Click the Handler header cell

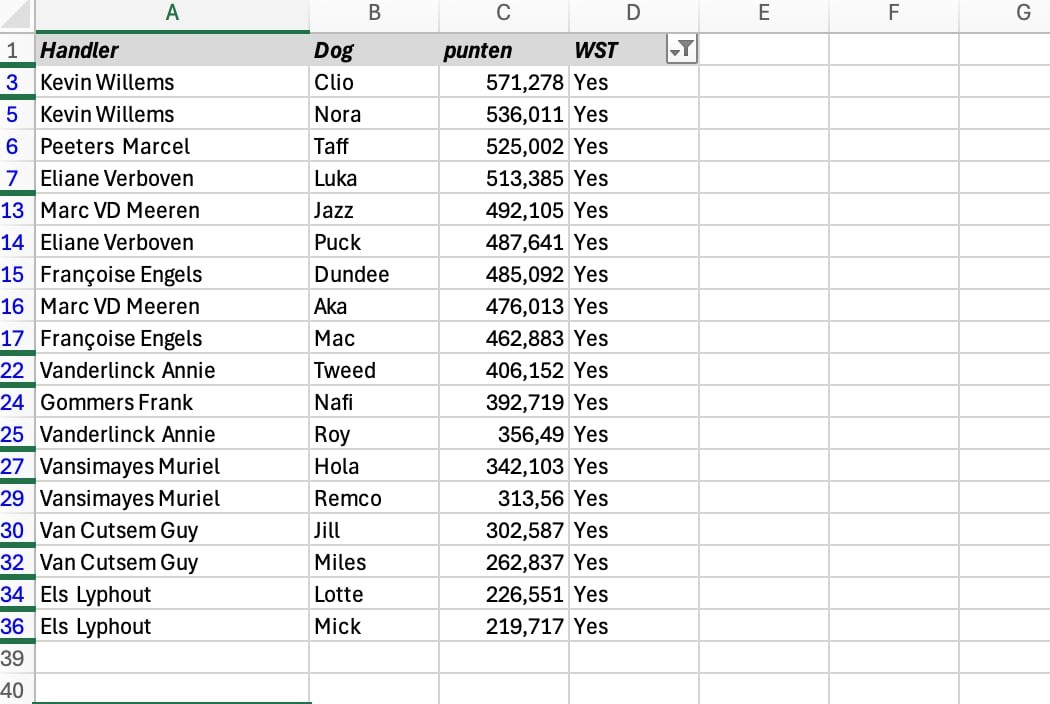click(172, 50)
